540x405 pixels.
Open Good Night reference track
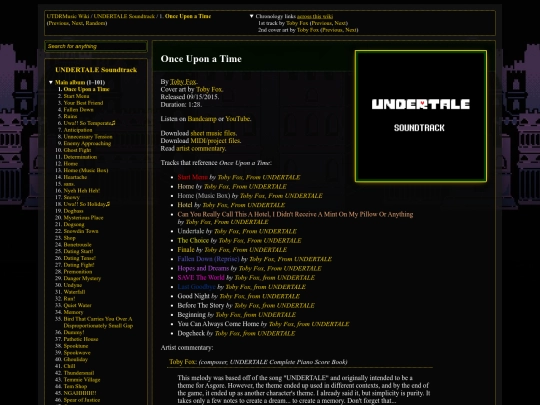pyautogui.click(x=194, y=296)
